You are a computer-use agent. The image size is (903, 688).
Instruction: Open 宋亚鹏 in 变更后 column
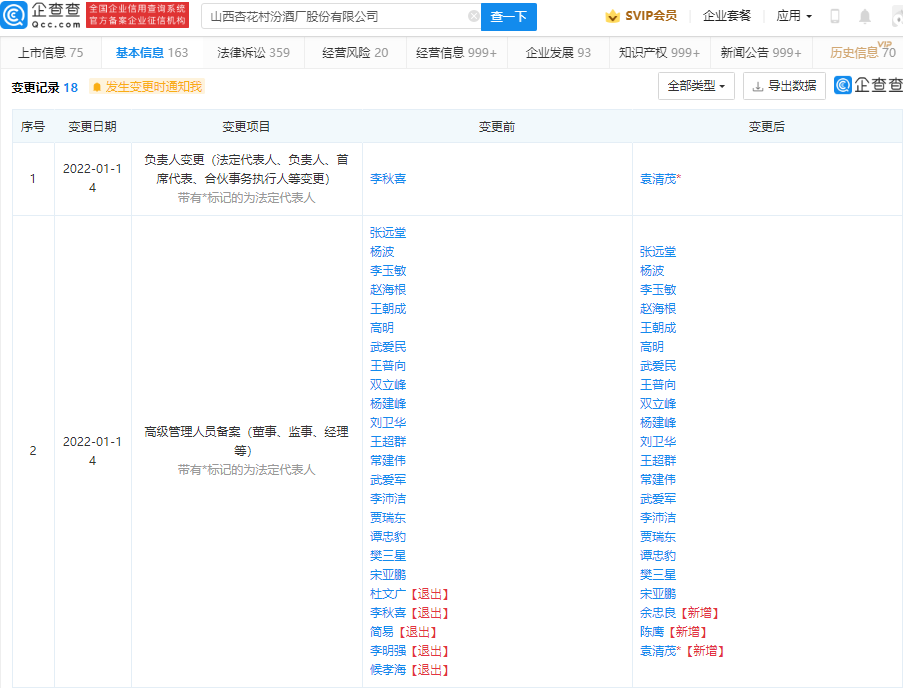pos(658,594)
